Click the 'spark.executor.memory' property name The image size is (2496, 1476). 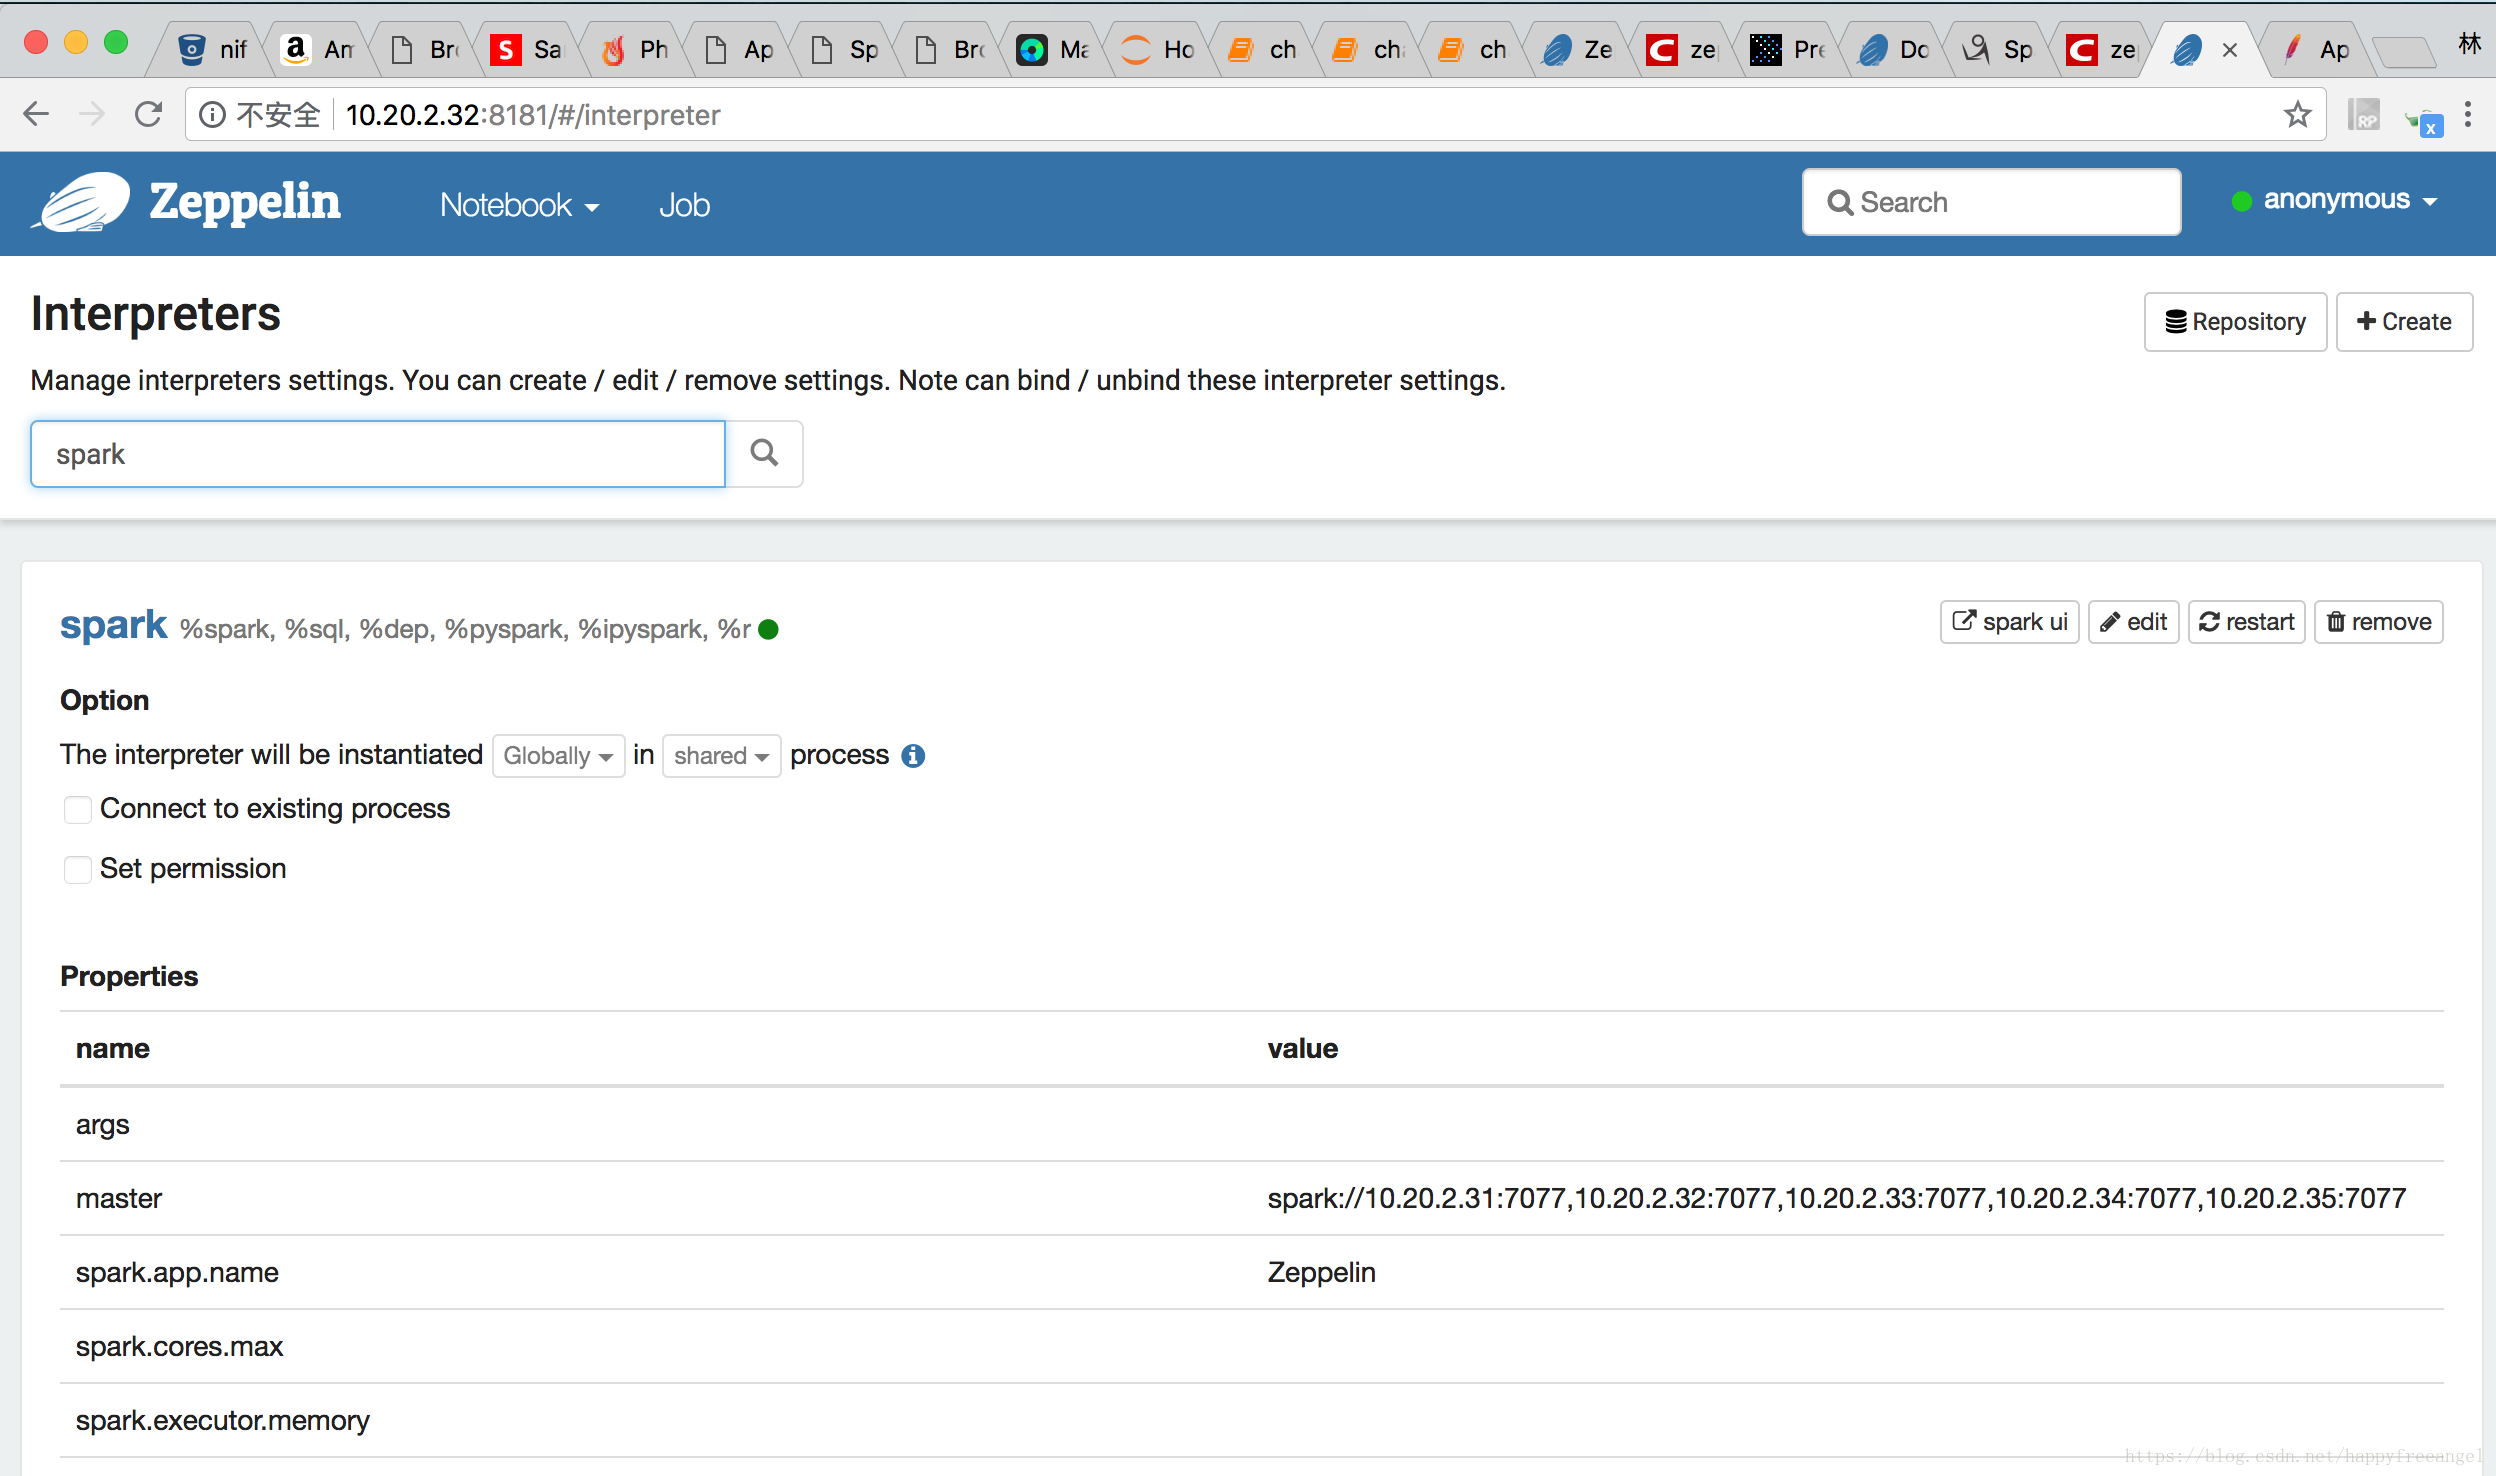pos(222,1420)
